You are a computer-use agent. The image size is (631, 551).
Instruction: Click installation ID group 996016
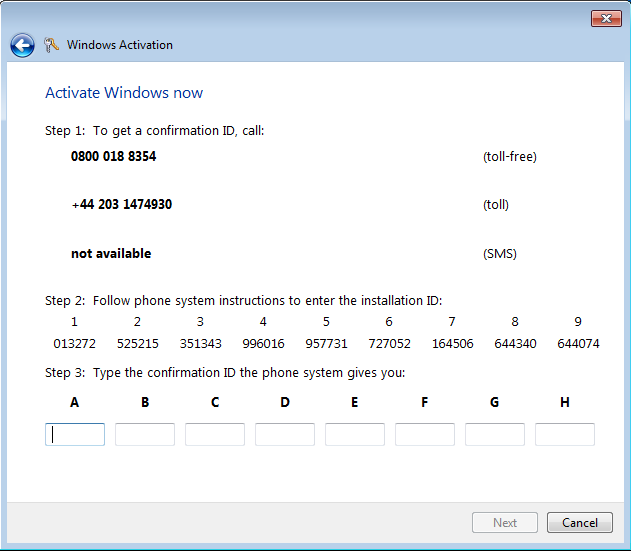263,344
